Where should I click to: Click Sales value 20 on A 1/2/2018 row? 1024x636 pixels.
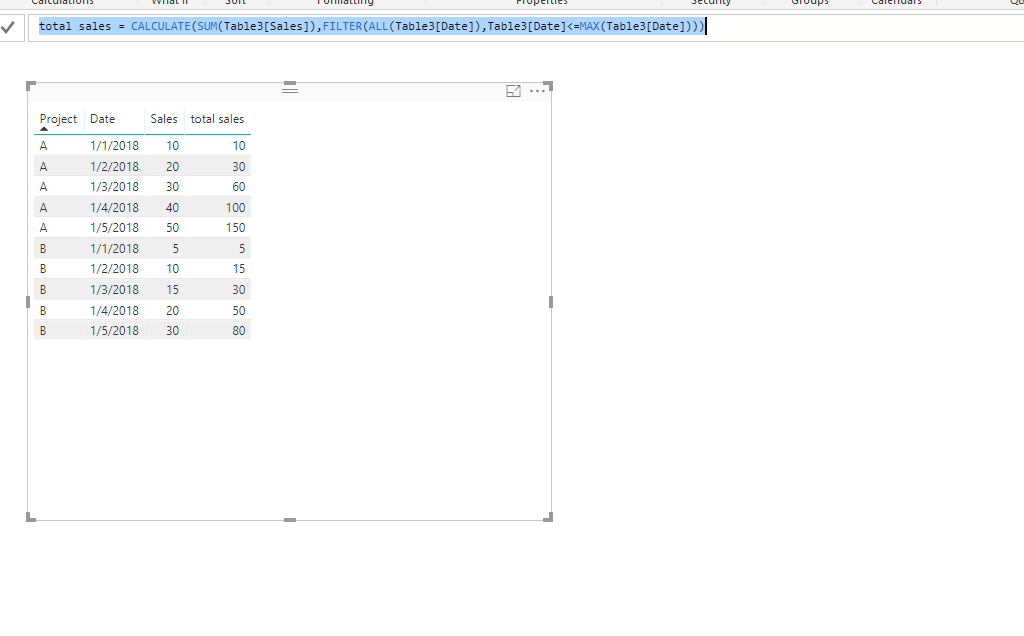(x=172, y=167)
